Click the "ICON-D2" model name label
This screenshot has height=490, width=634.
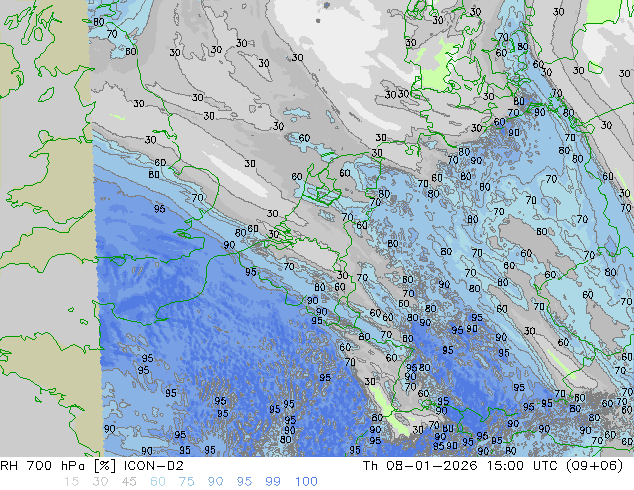click(x=154, y=466)
